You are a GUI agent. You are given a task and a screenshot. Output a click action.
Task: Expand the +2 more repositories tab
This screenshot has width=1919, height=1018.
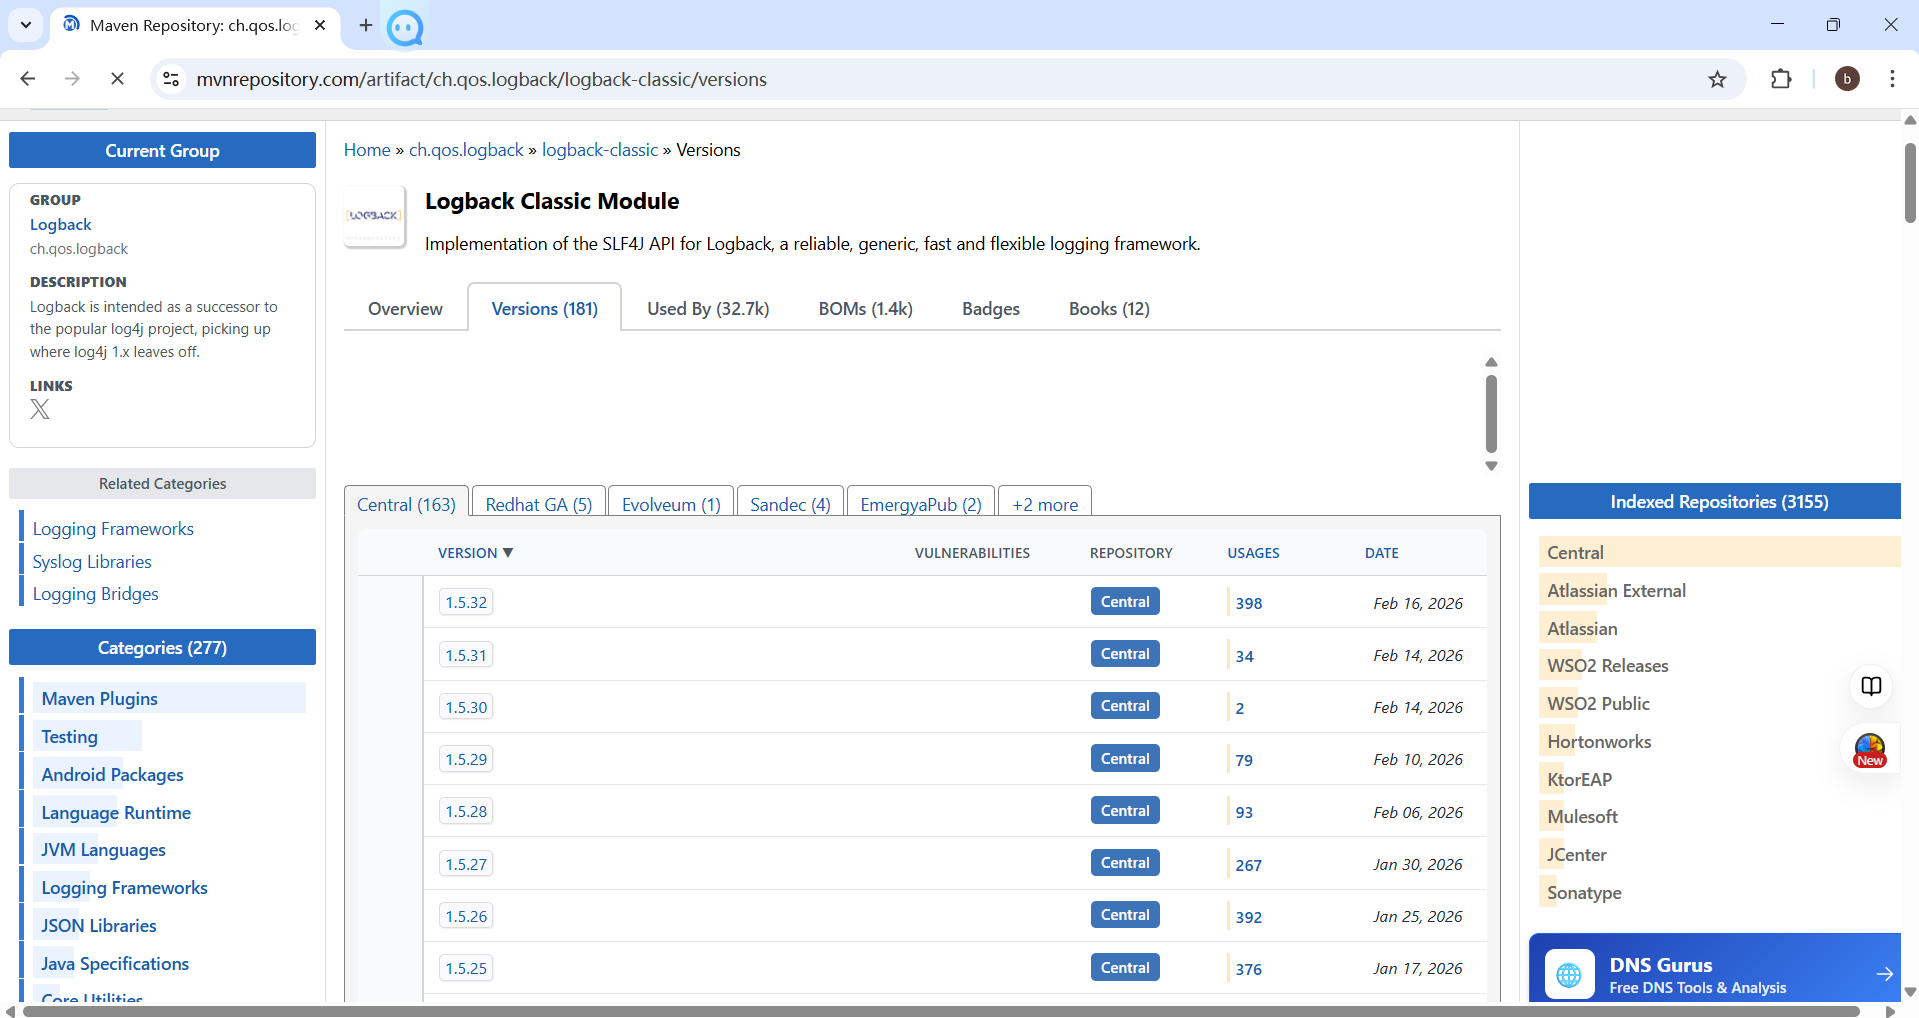[x=1045, y=504]
